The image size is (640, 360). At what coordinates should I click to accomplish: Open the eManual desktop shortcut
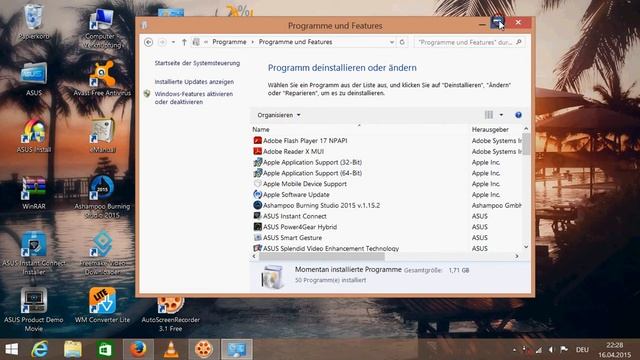pyautogui.click(x=102, y=136)
